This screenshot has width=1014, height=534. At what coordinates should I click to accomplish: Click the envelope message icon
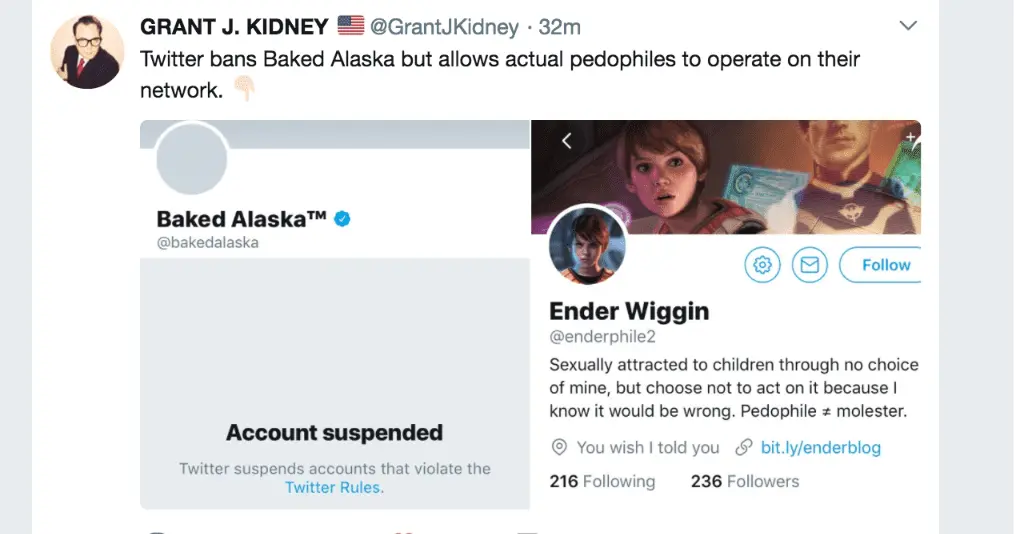pos(809,265)
